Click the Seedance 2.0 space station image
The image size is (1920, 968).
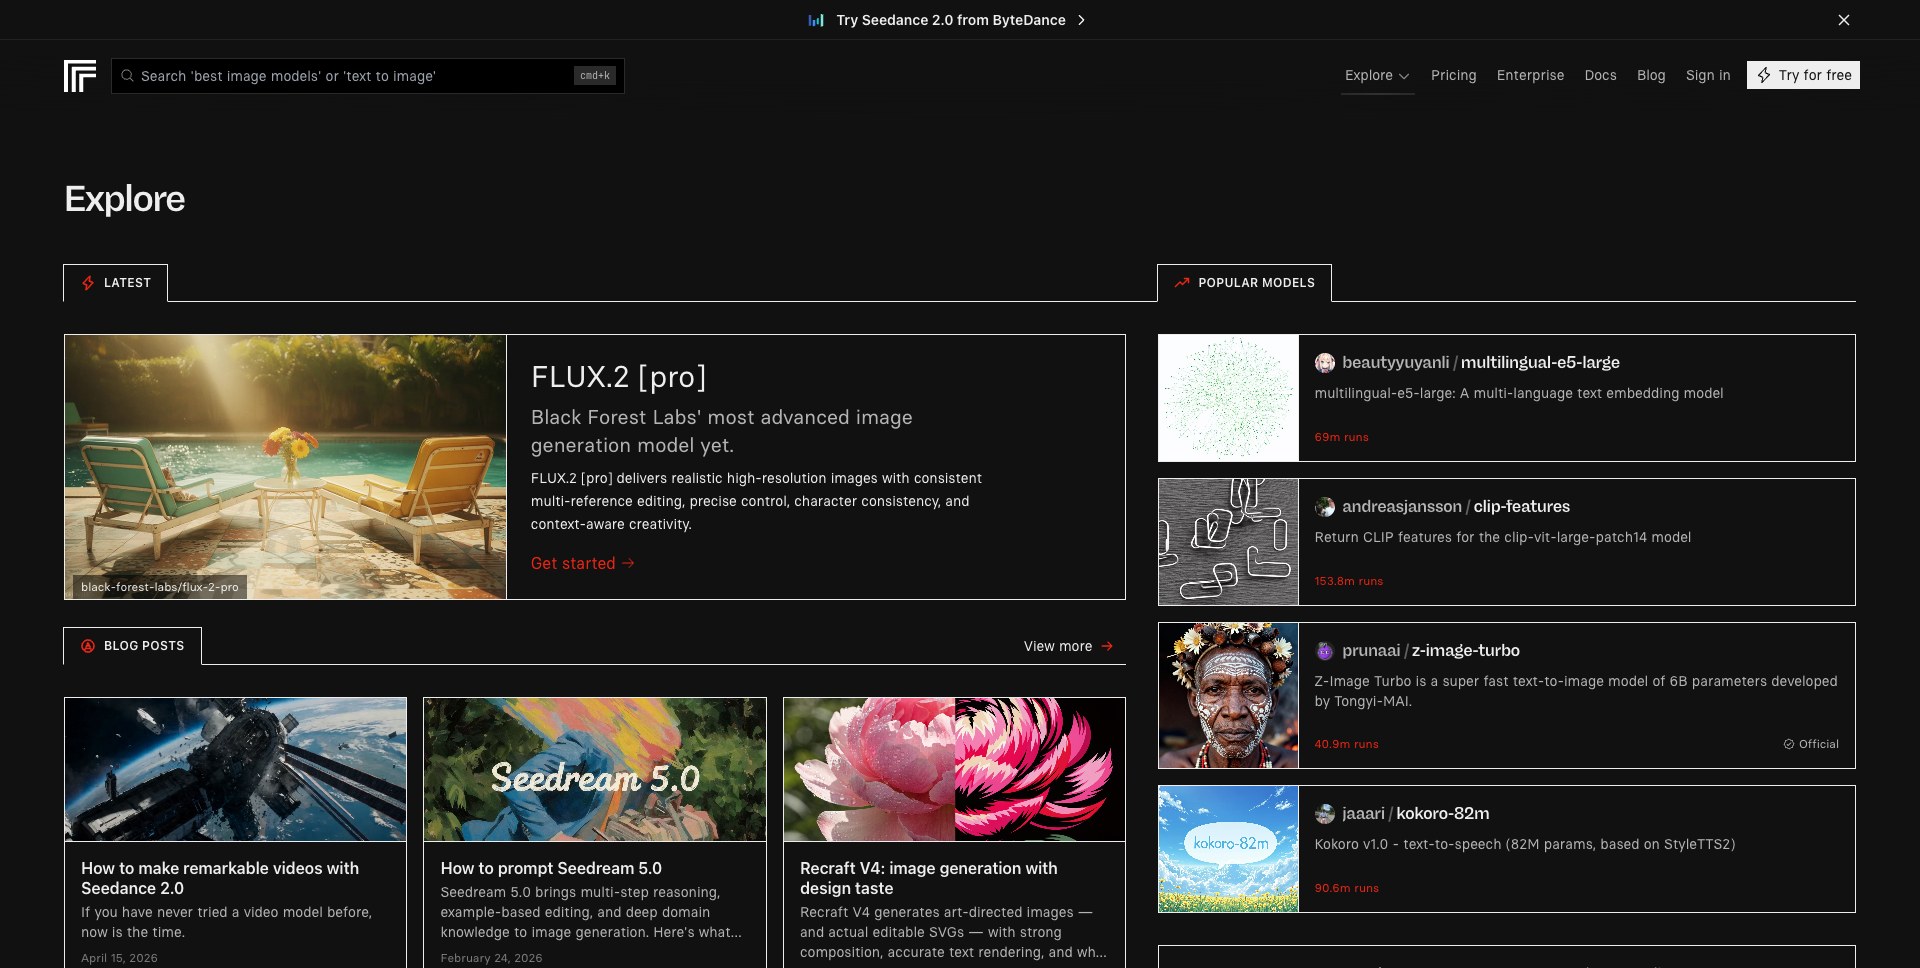(236, 770)
